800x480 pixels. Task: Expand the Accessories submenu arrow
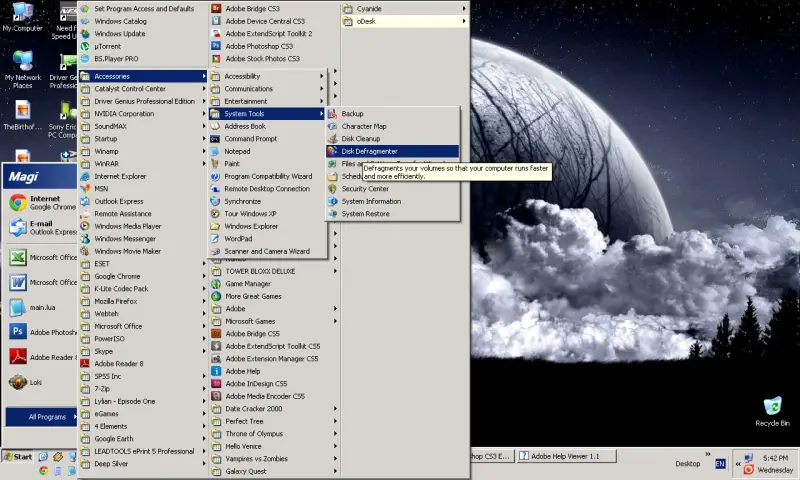coord(204,77)
